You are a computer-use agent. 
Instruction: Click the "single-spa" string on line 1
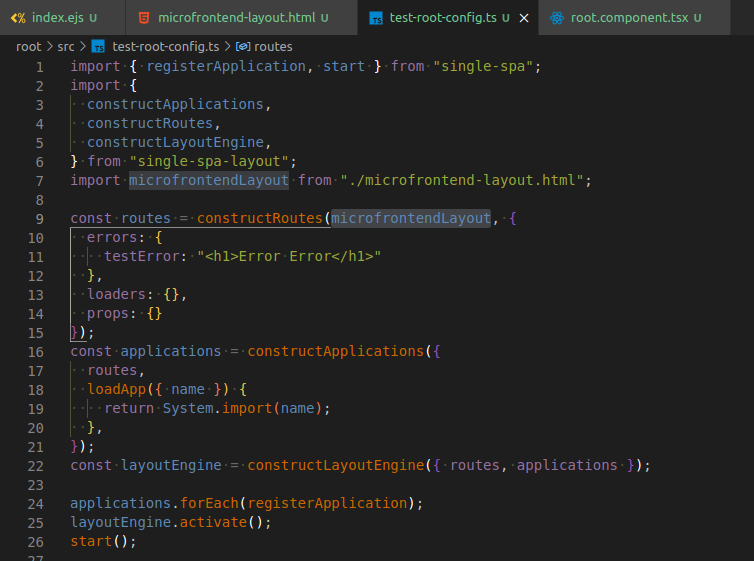pyautogui.click(x=483, y=66)
